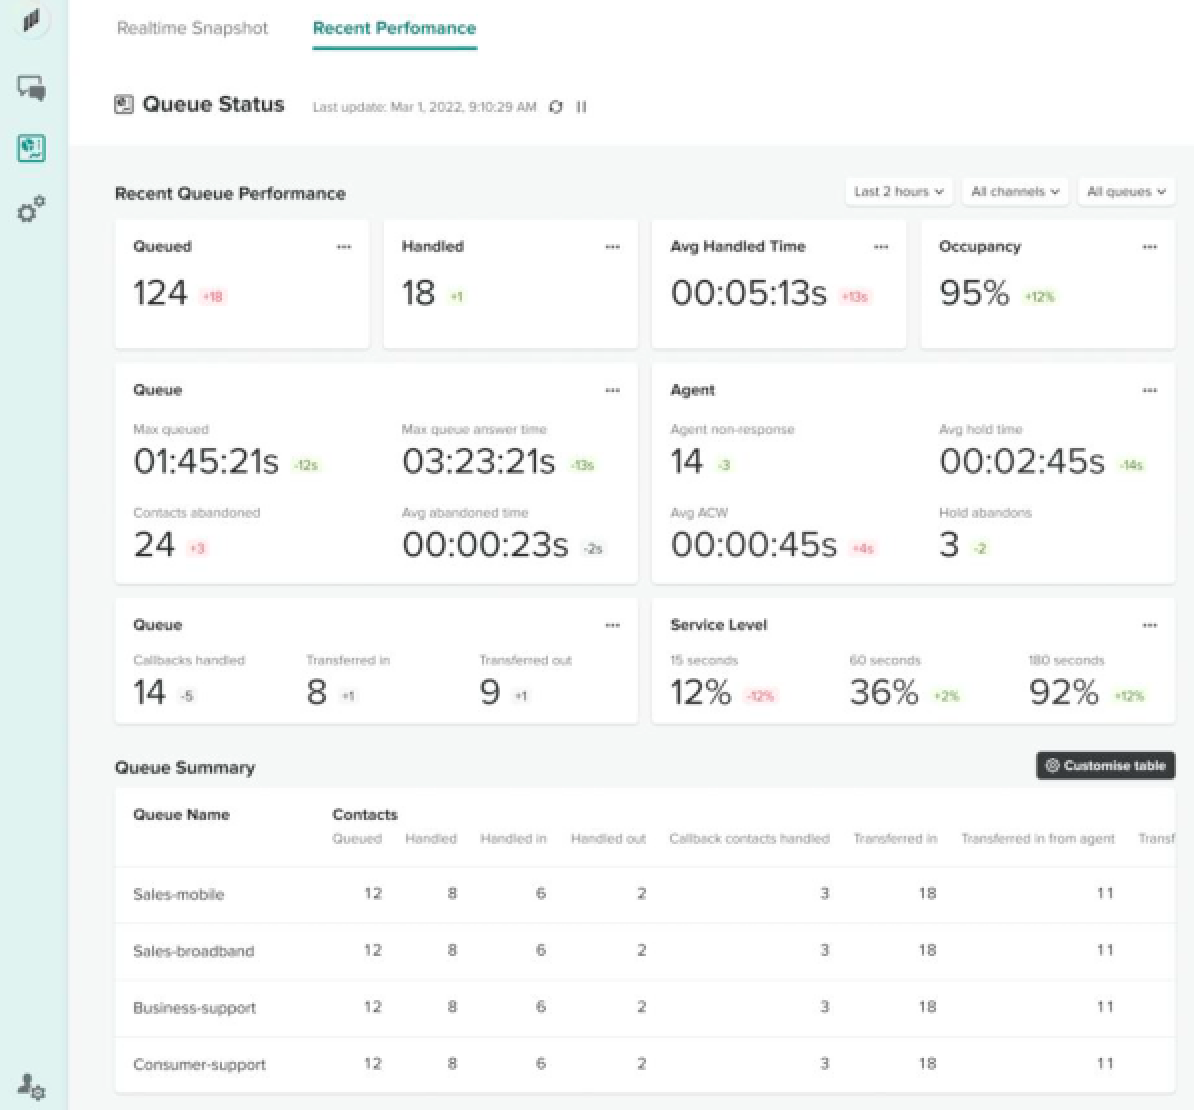Click the chat conversations sidebar icon

tap(32, 88)
